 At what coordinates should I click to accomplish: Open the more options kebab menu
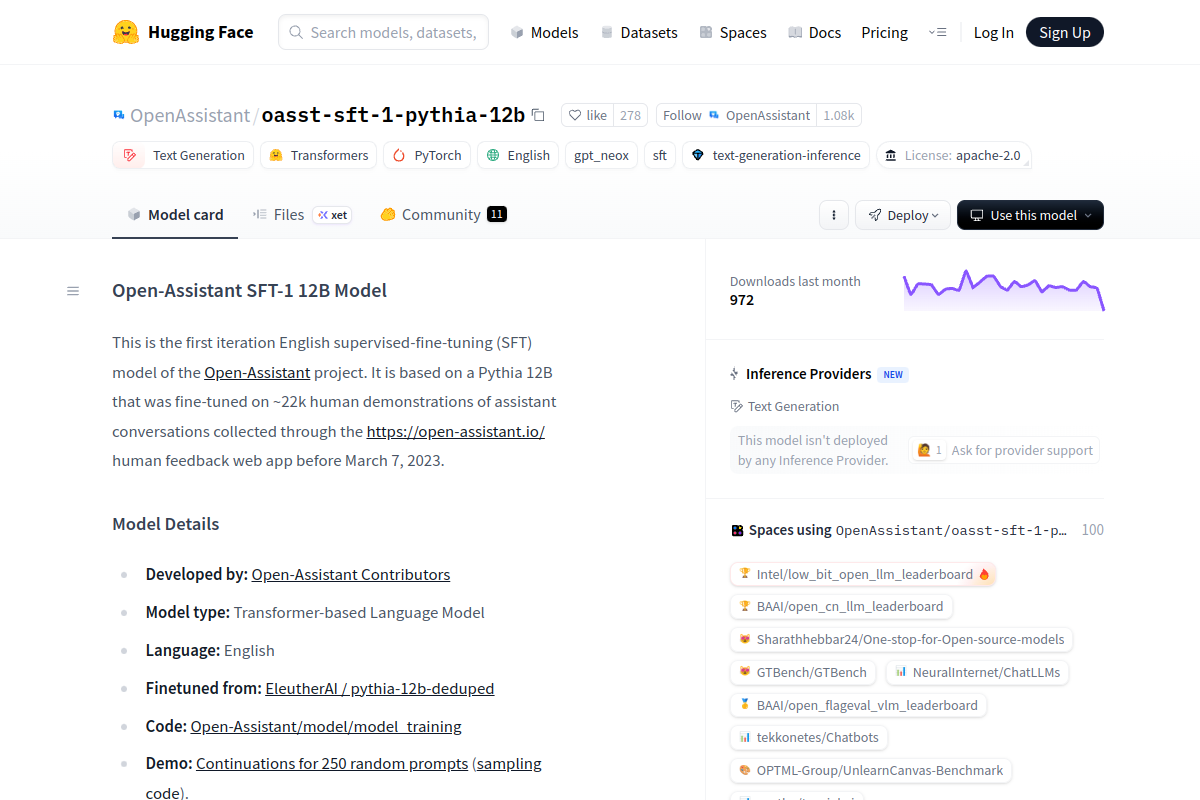point(833,215)
